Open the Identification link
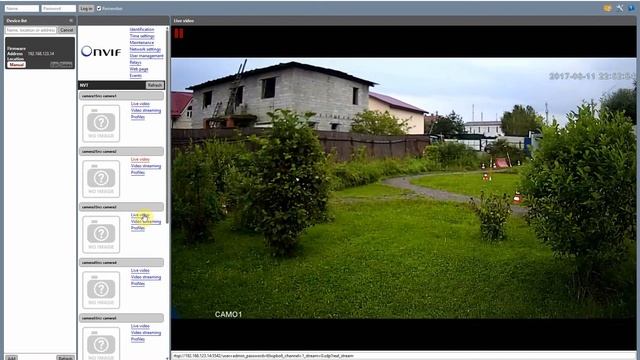 coord(142,29)
